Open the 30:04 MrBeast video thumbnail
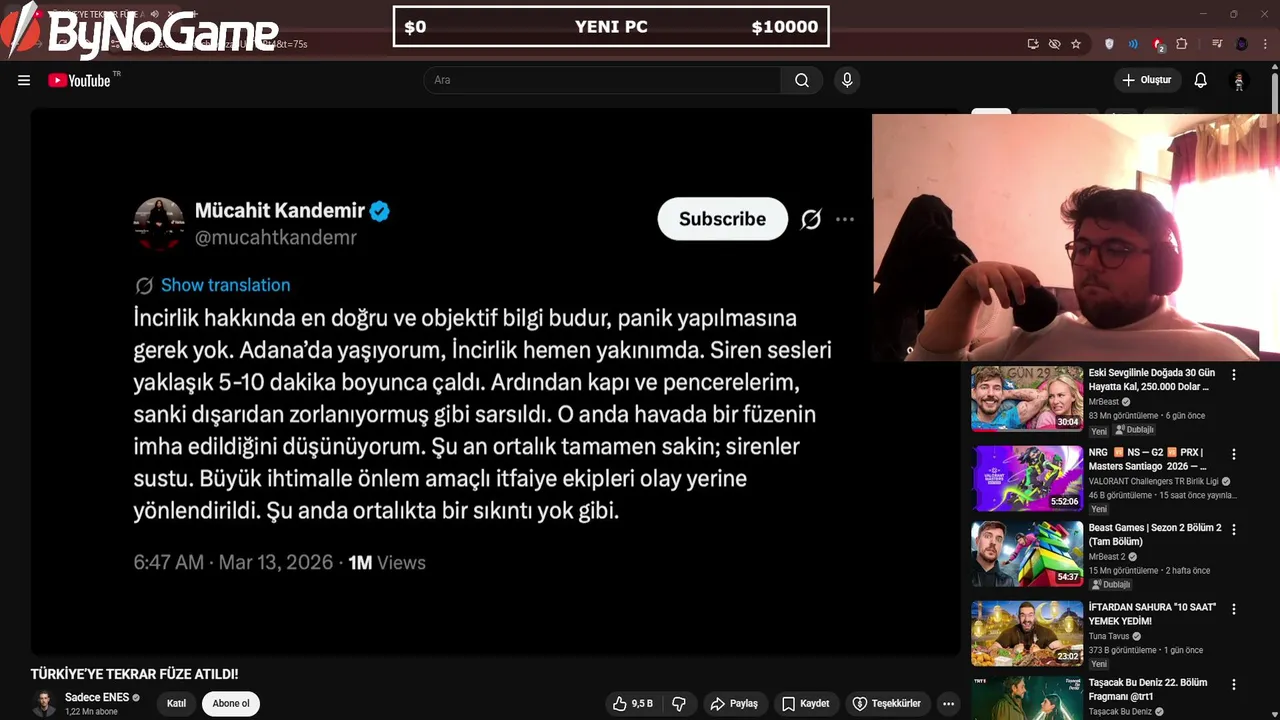The height and width of the screenshot is (720, 1280). pos(1027,398)
